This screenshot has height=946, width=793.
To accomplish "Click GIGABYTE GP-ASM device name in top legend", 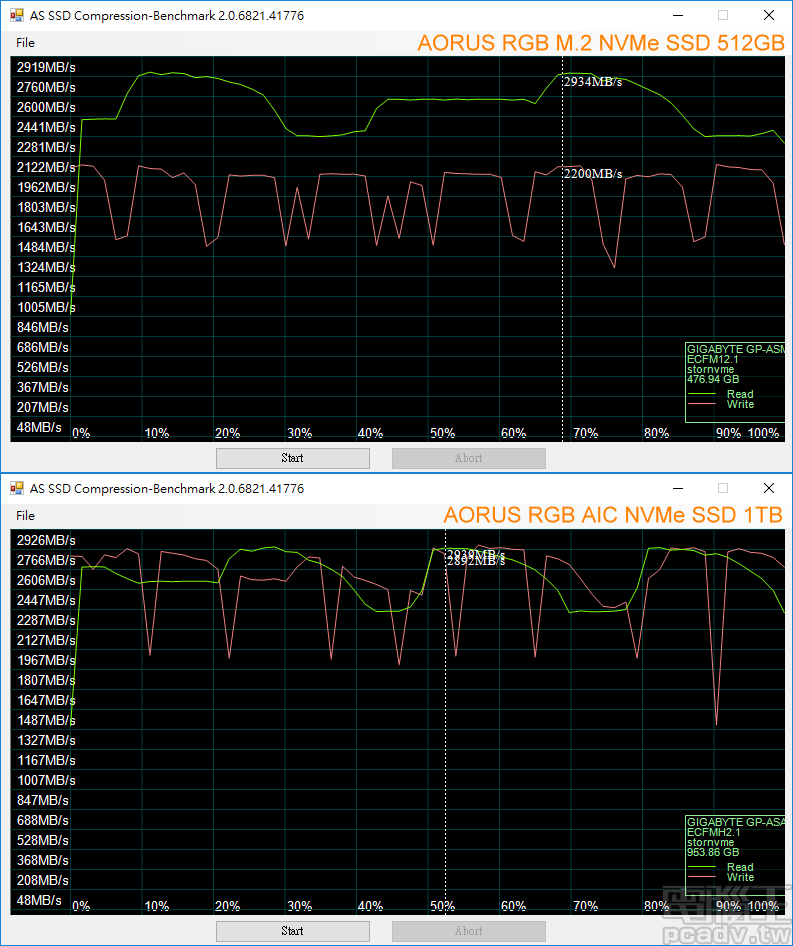I will coord(736,349).
